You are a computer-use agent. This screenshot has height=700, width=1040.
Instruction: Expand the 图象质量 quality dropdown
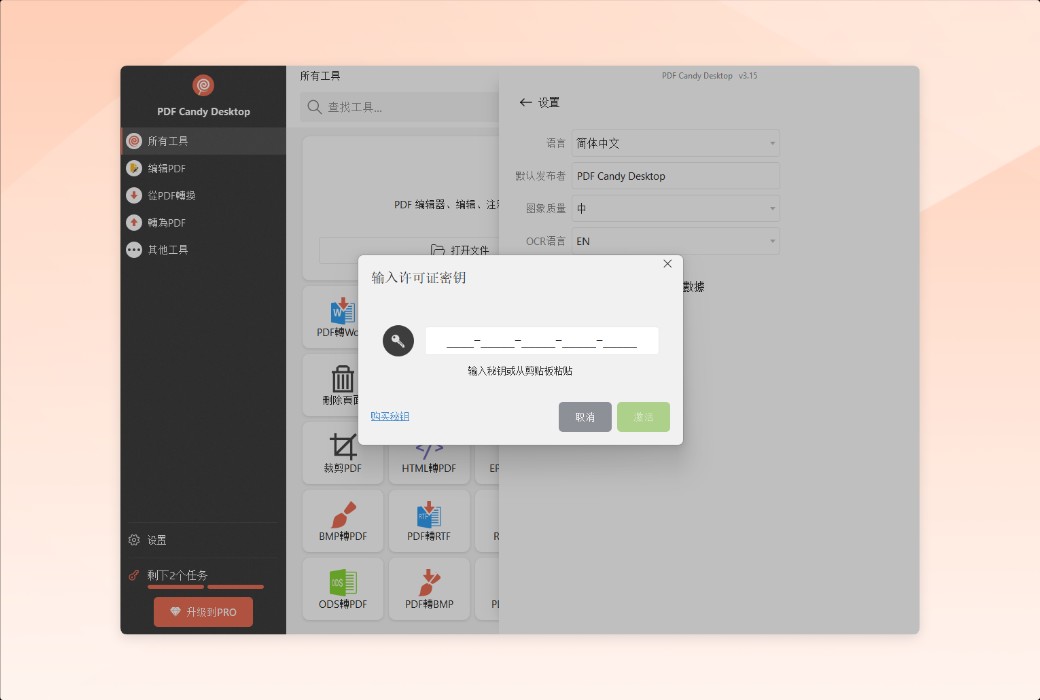[x=675, y=208]
